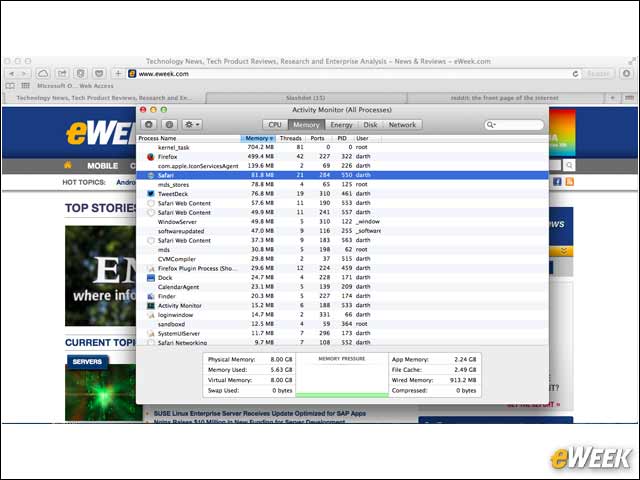Switch to the CPU tab
Viewport: 640px width, 480px height.
[275, 124]
